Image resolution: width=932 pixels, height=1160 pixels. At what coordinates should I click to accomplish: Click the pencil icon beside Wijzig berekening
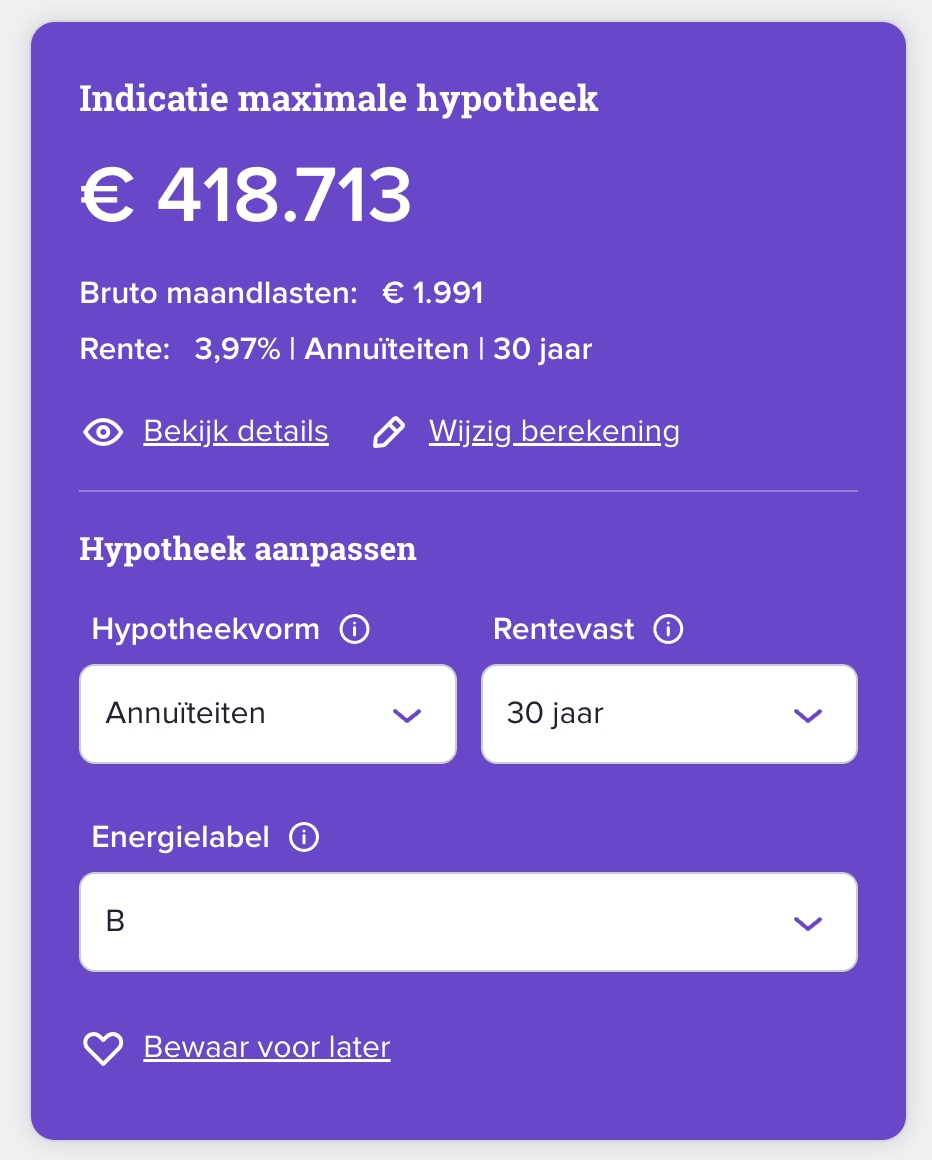pos(388,432)
